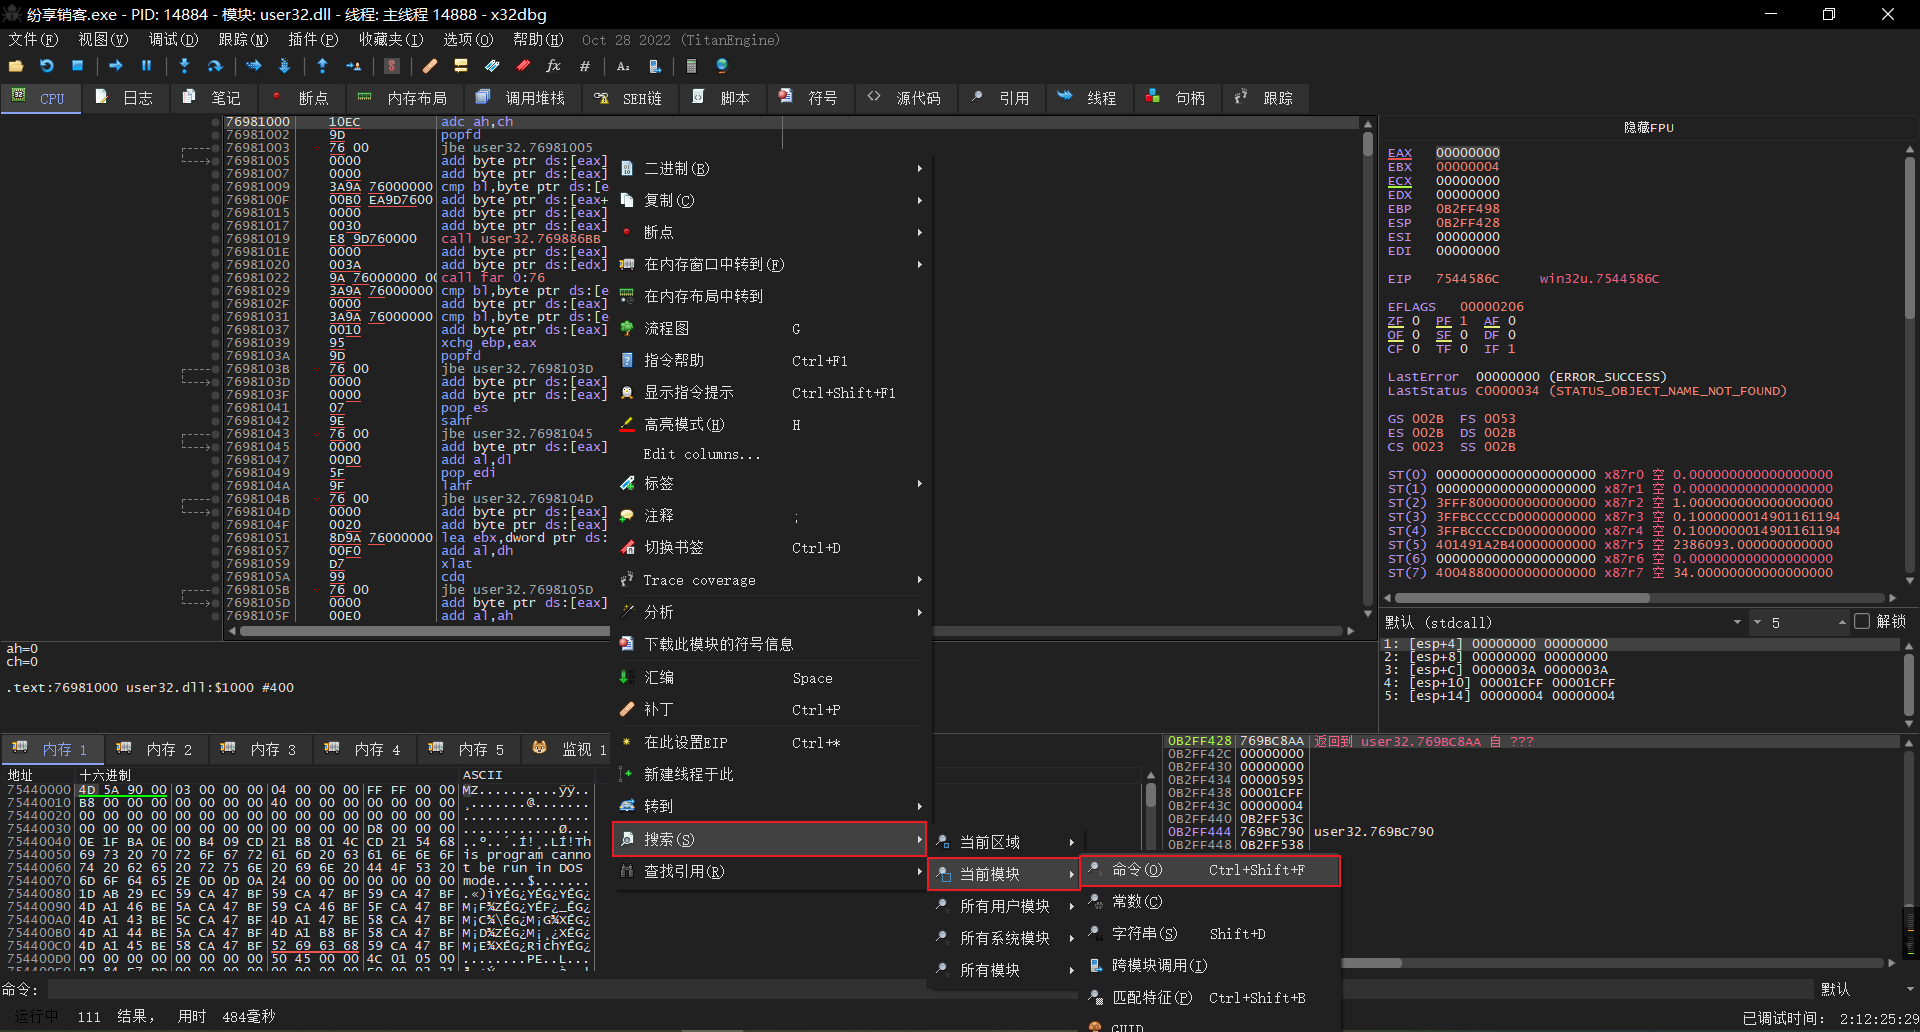
Task: Enable the 解锁 checkbox
Action: click(1862, 622)
